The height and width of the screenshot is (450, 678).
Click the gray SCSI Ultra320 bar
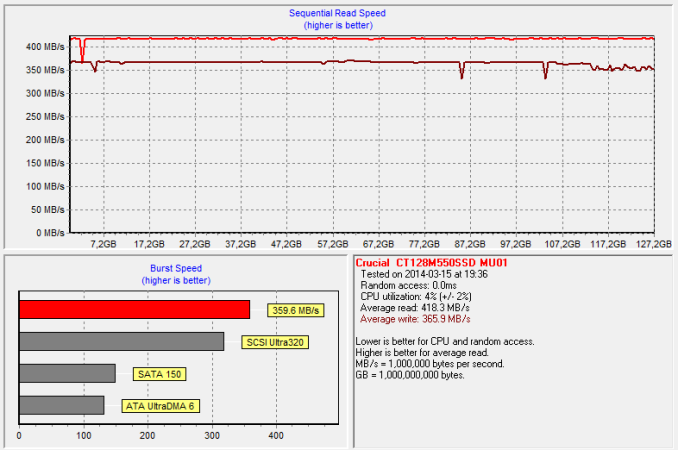[122, 341]
